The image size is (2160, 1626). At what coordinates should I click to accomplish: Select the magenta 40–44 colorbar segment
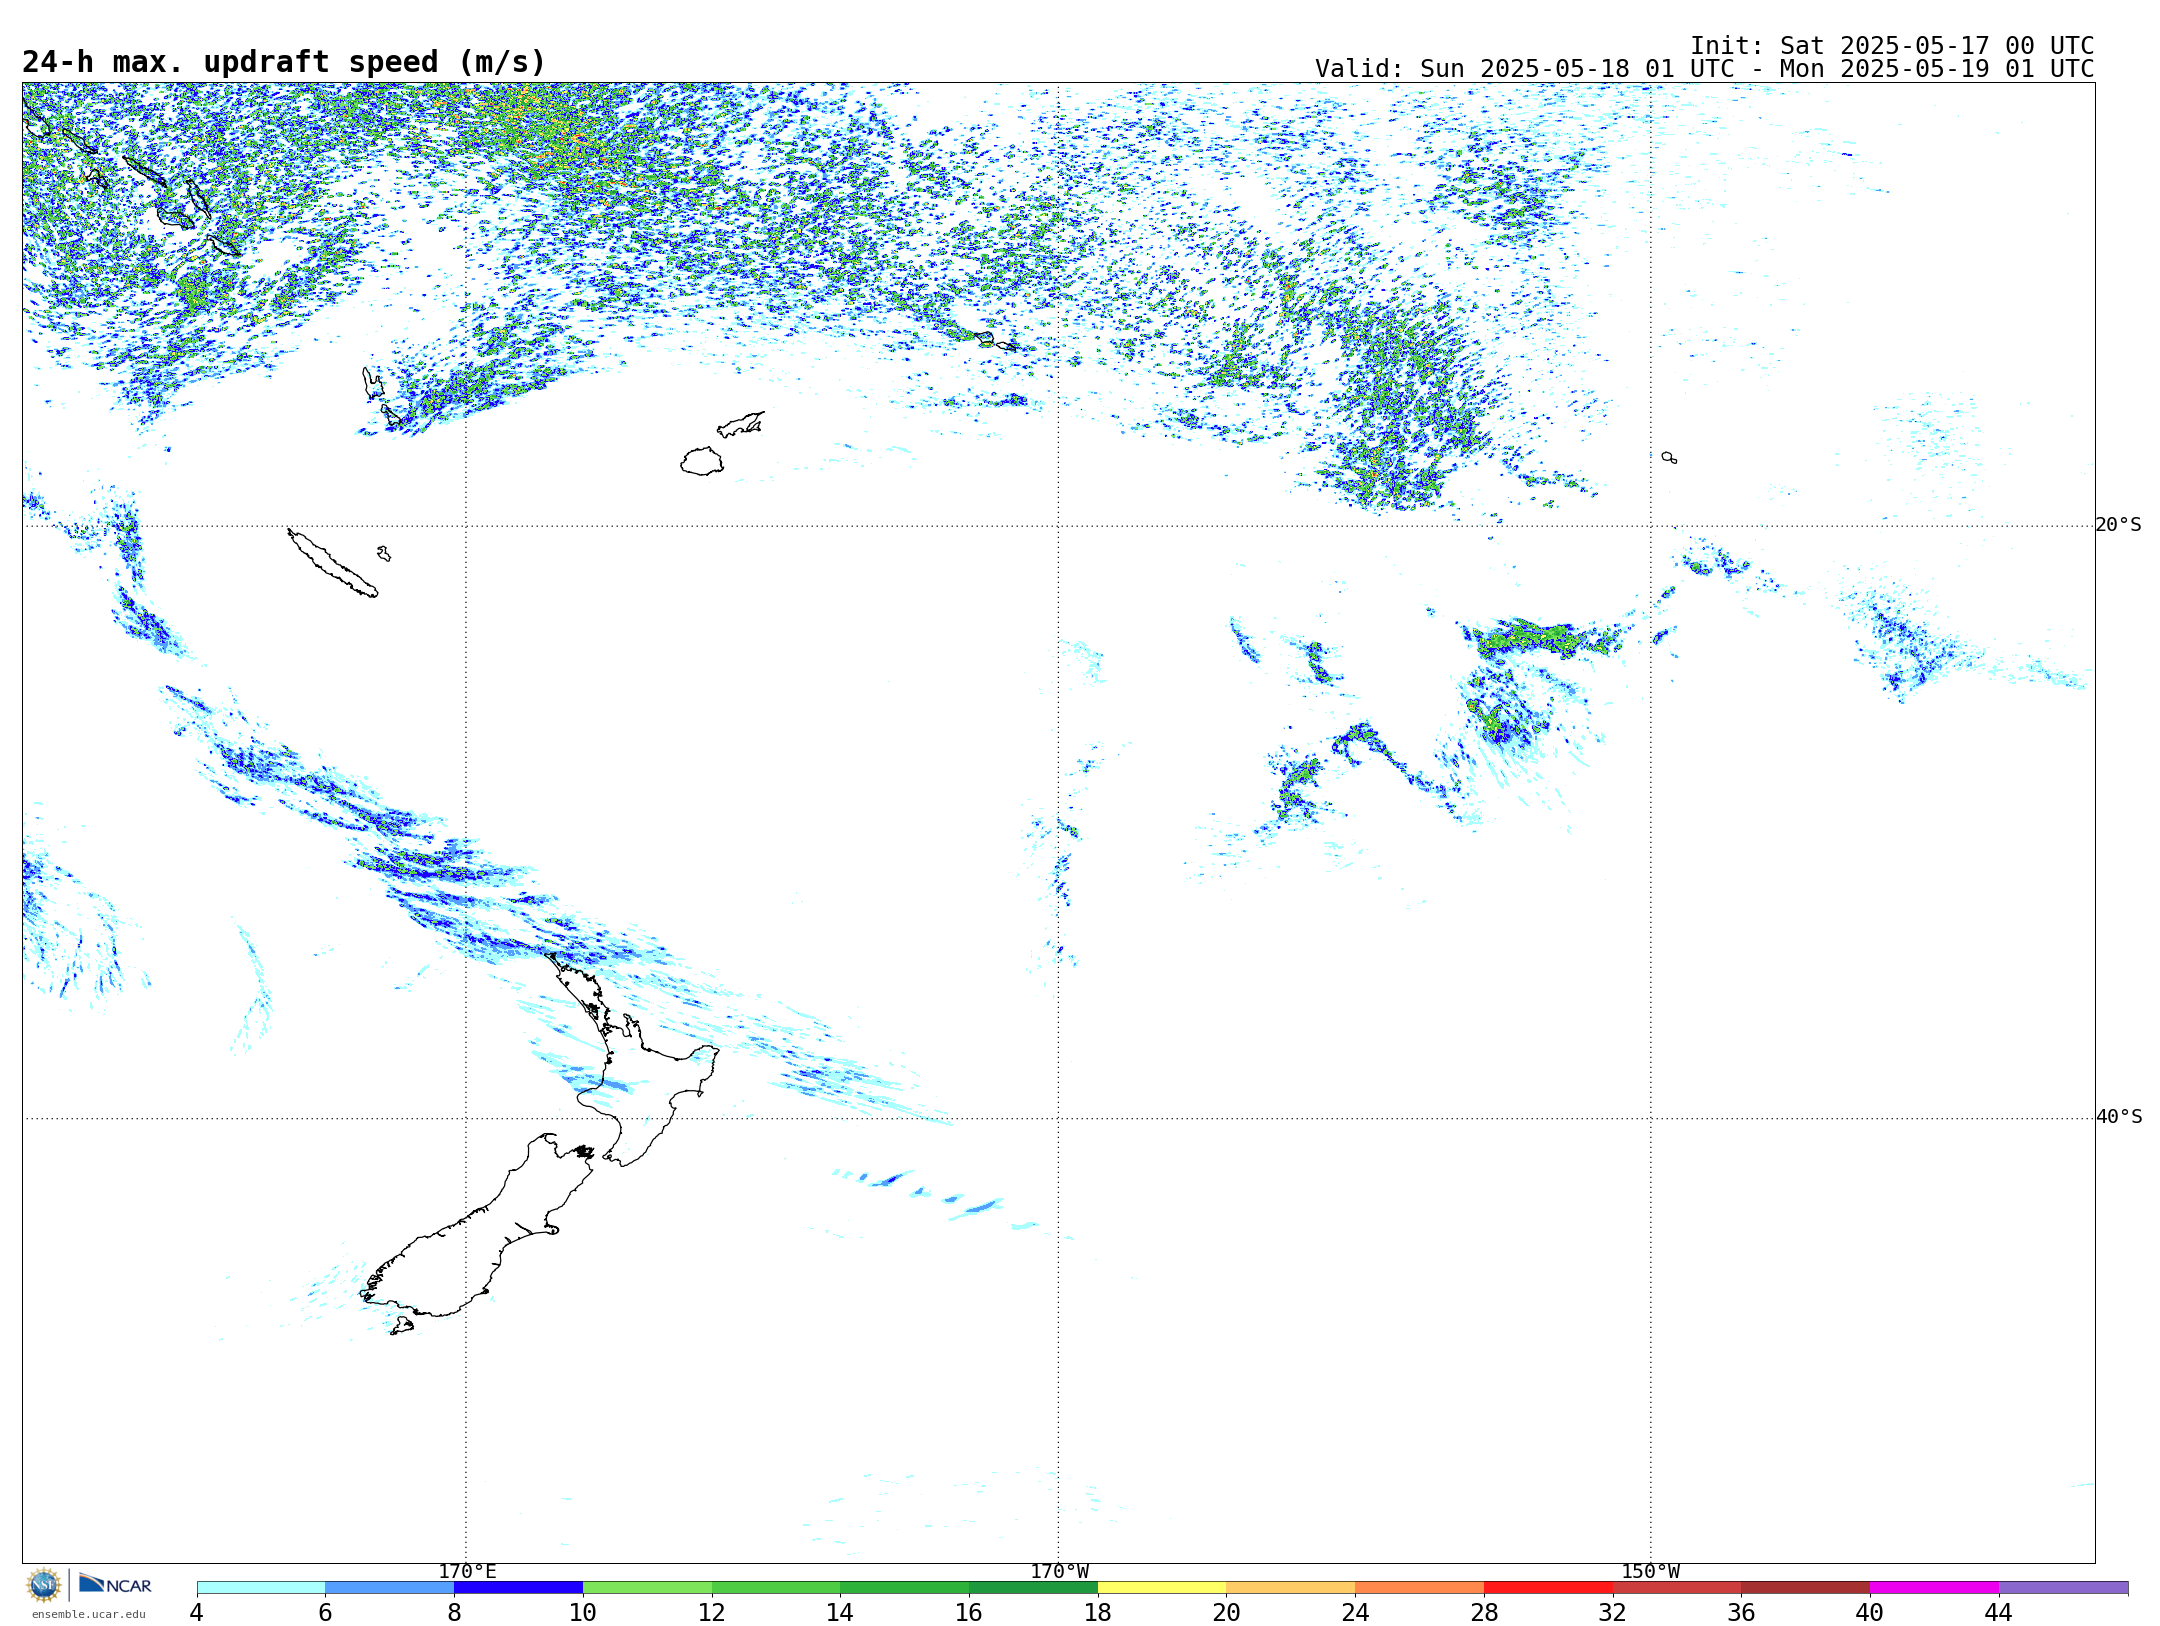[1934, 1588]
